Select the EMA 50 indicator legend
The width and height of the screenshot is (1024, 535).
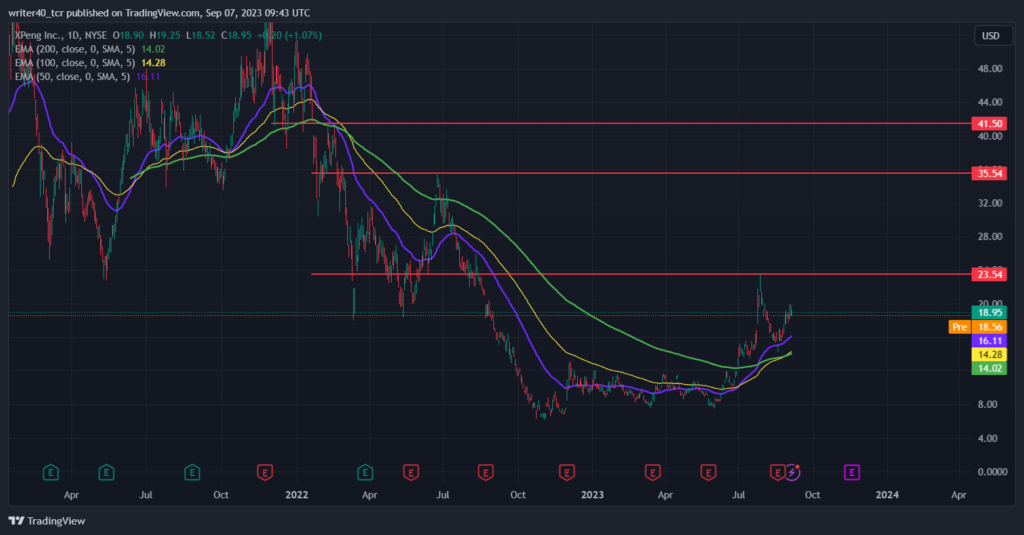point(87,76)
